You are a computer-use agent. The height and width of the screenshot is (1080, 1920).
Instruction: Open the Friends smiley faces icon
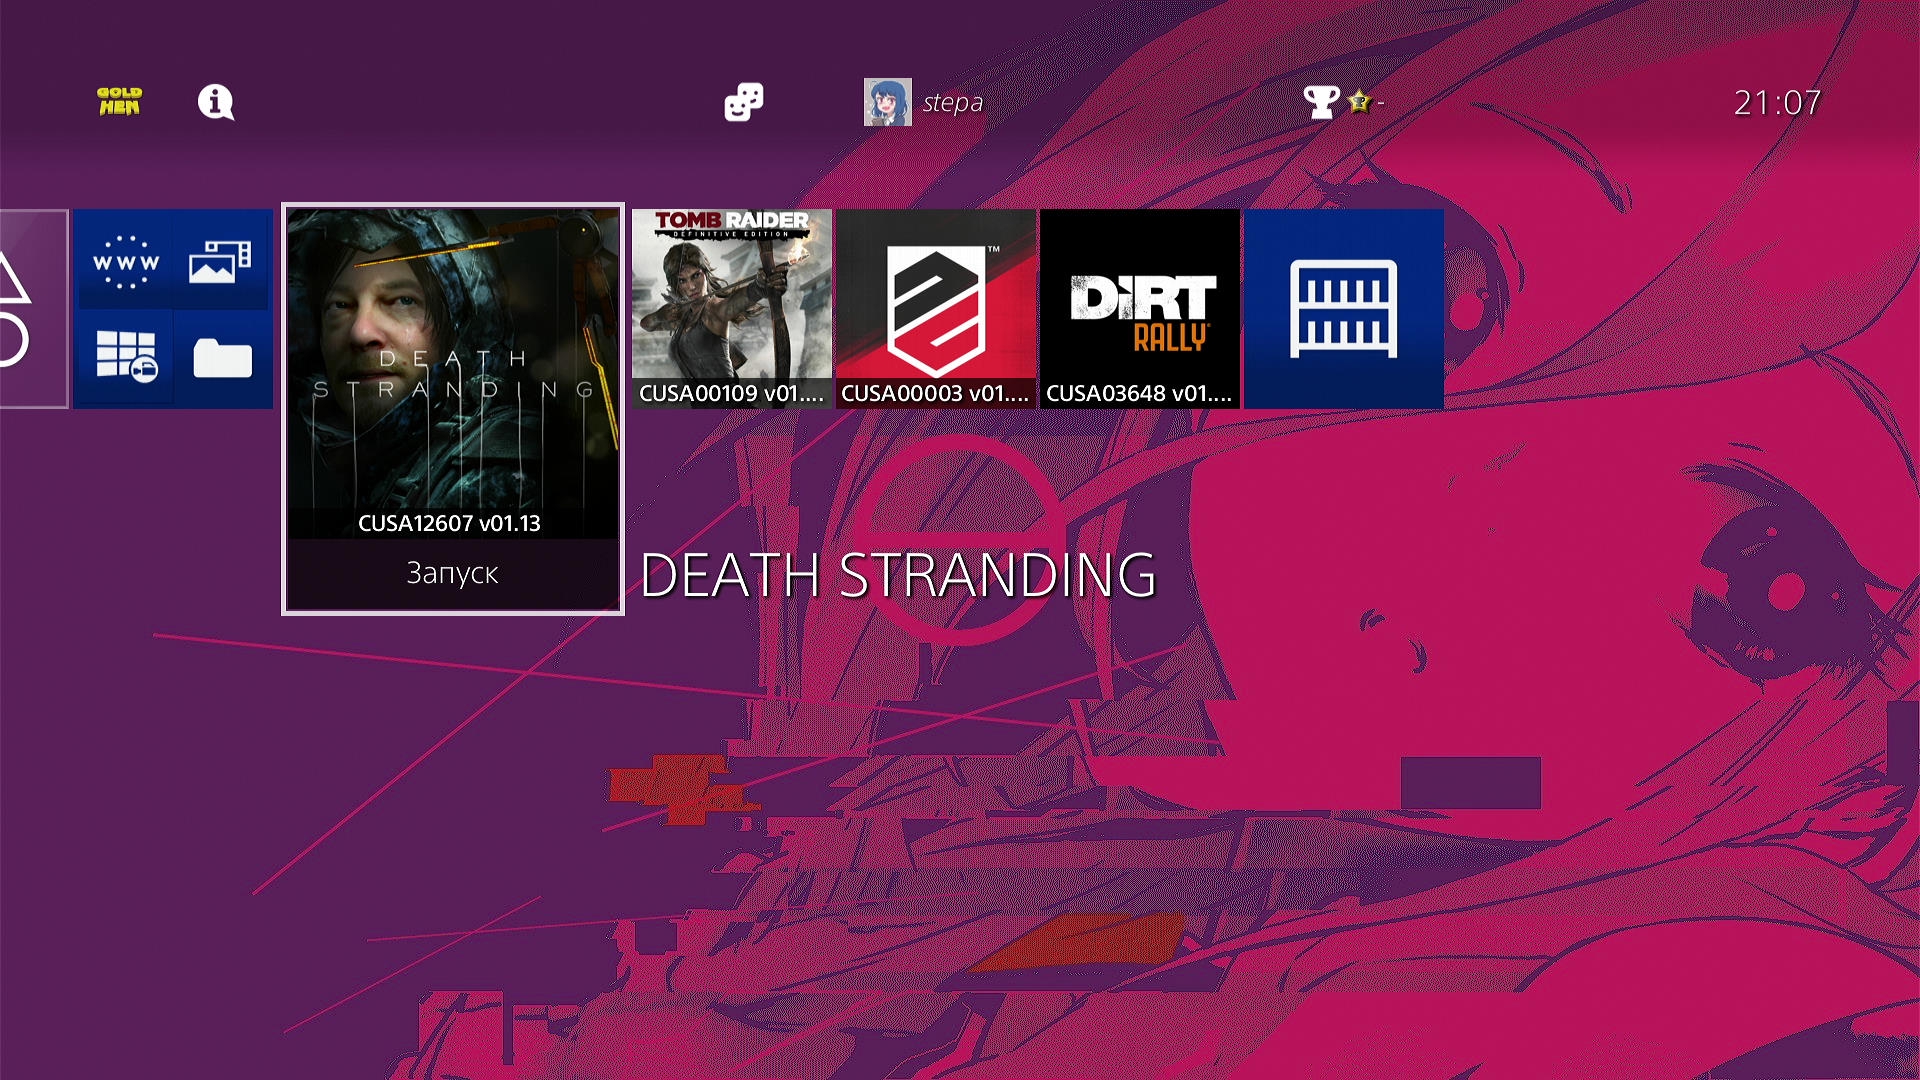pyautogui.click(x=743, y=101)
